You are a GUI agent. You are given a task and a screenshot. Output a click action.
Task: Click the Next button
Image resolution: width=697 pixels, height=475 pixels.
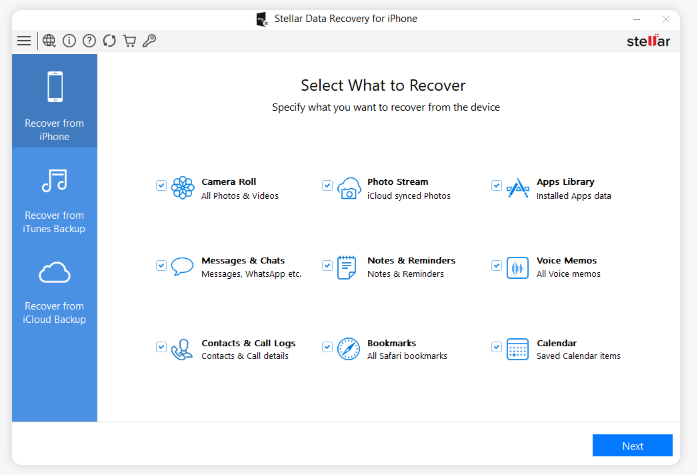tap(633, 445)
